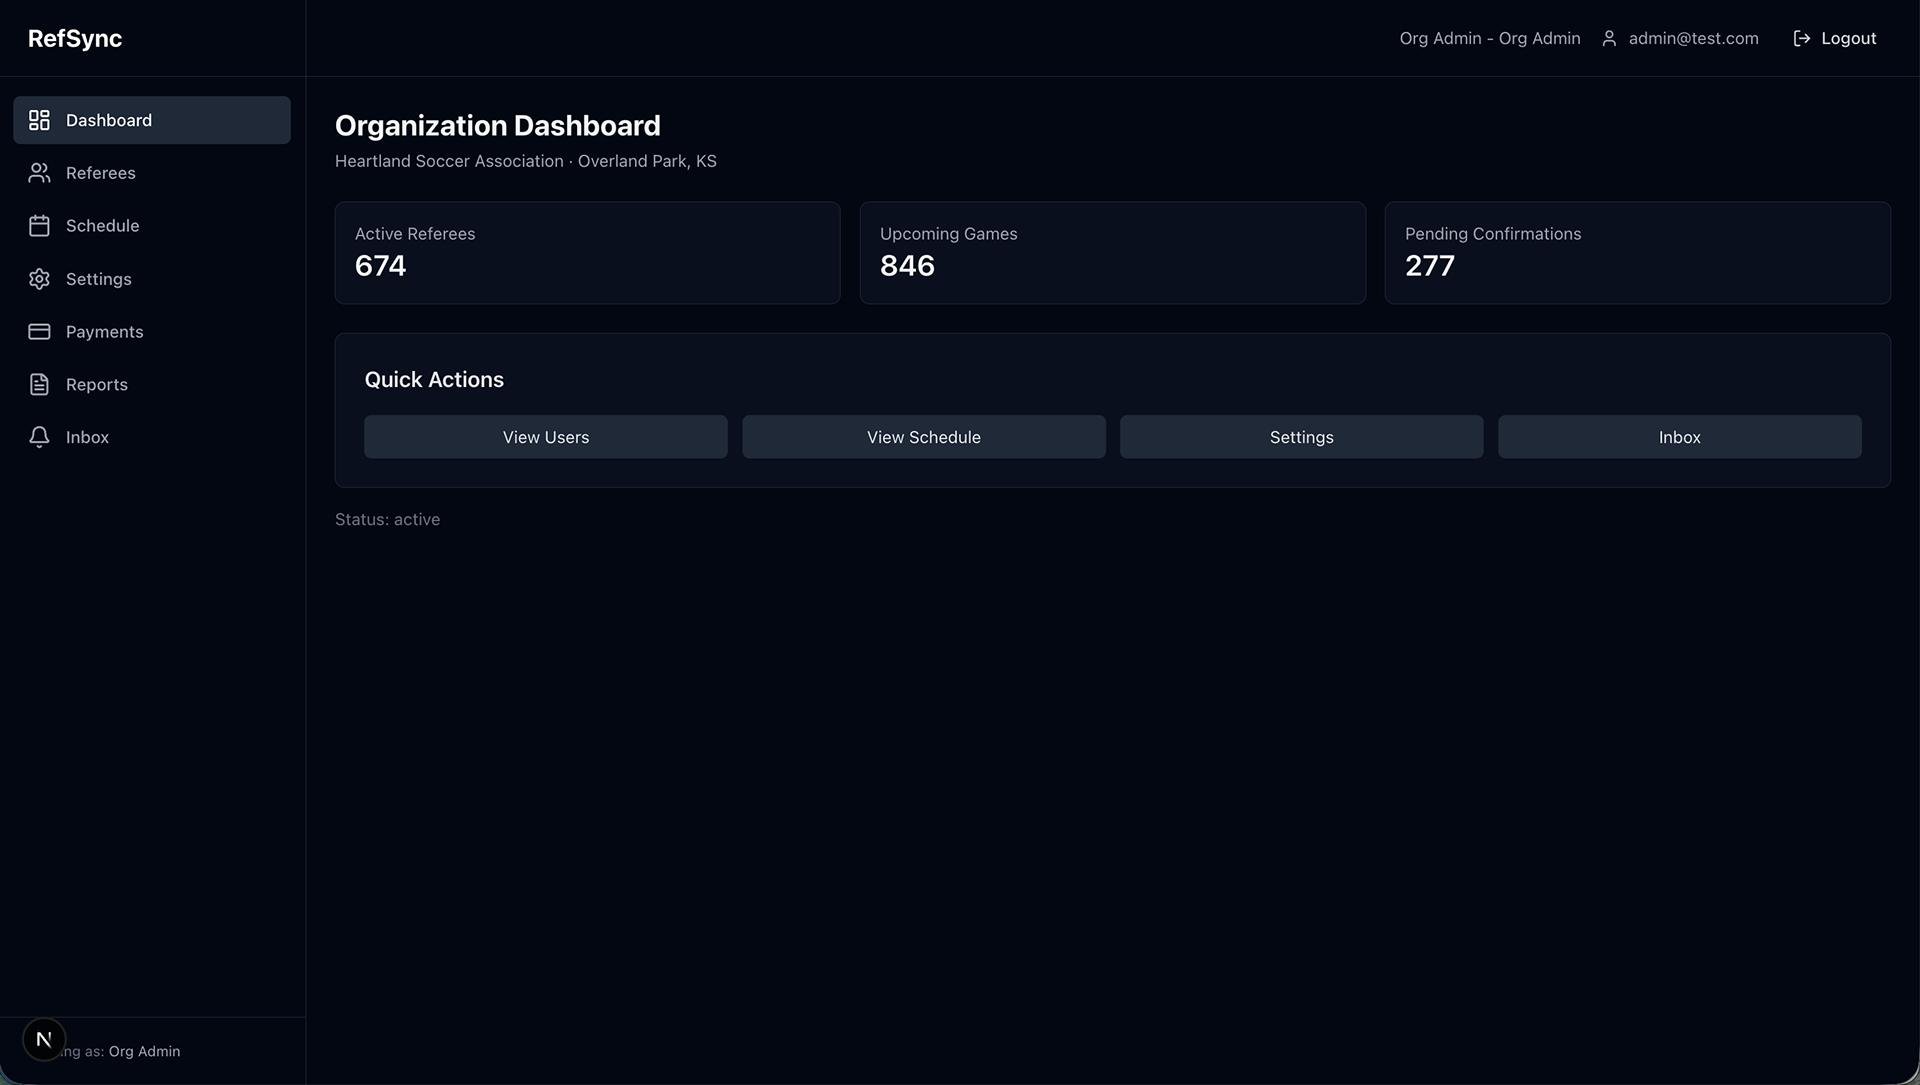Click the Inbox bell icon
The image size is (1920, 1085).
pos(39,438)
